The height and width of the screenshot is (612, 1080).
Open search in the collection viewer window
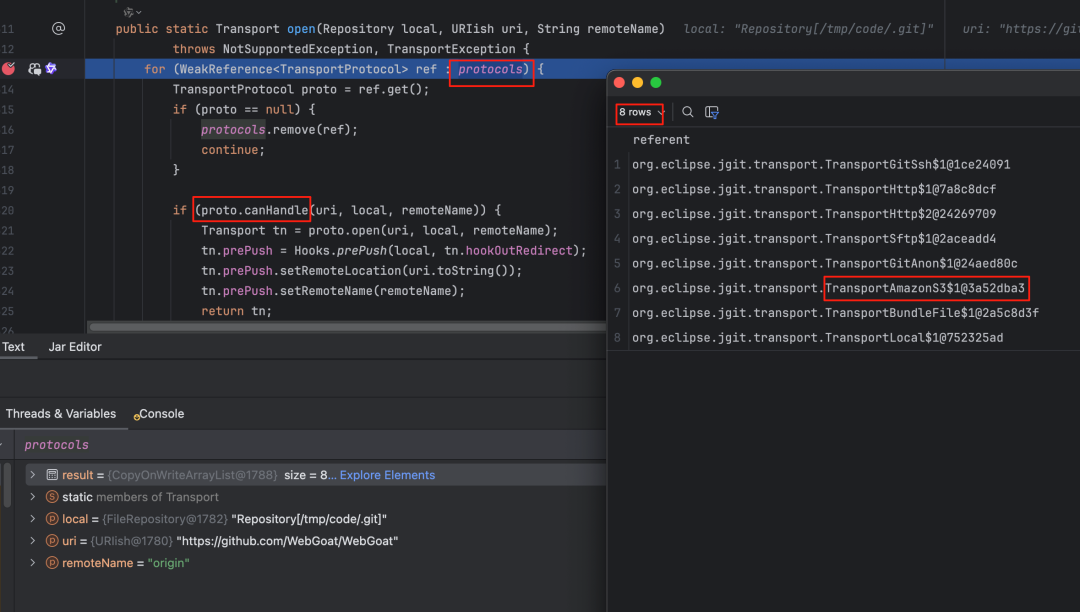coord(687,112)
